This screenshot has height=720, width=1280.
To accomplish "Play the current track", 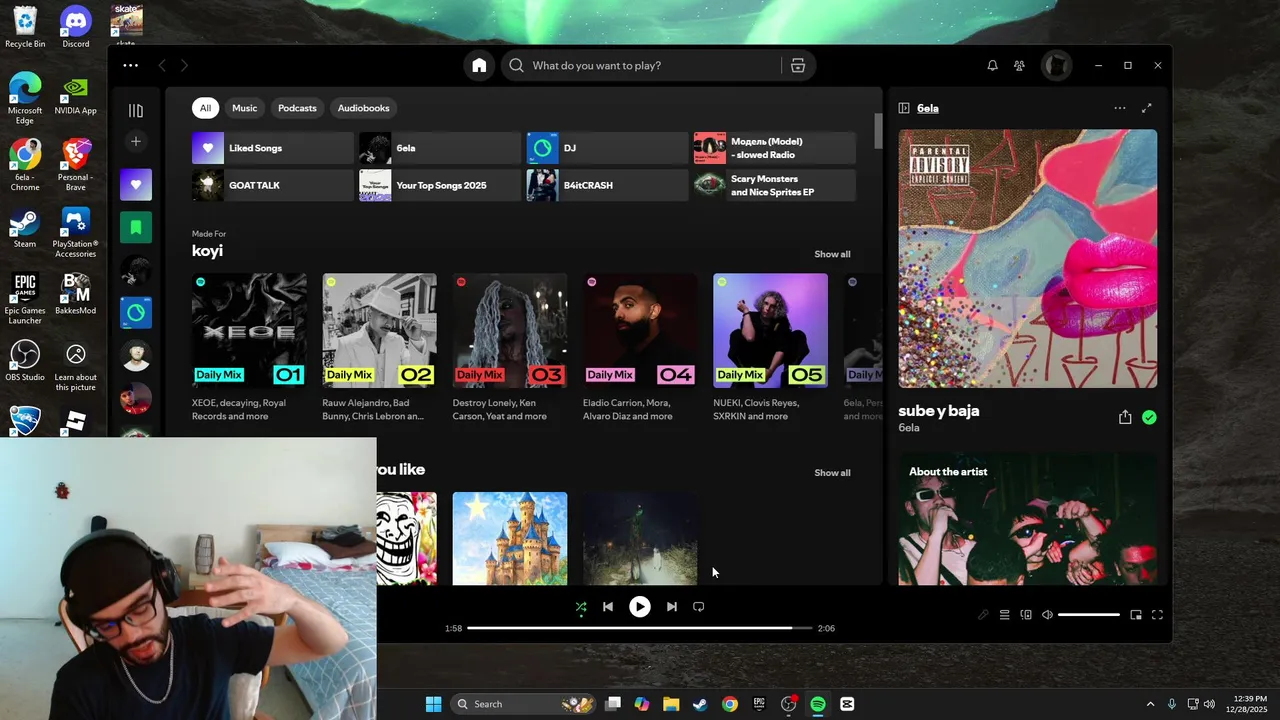I will point(640,607).
